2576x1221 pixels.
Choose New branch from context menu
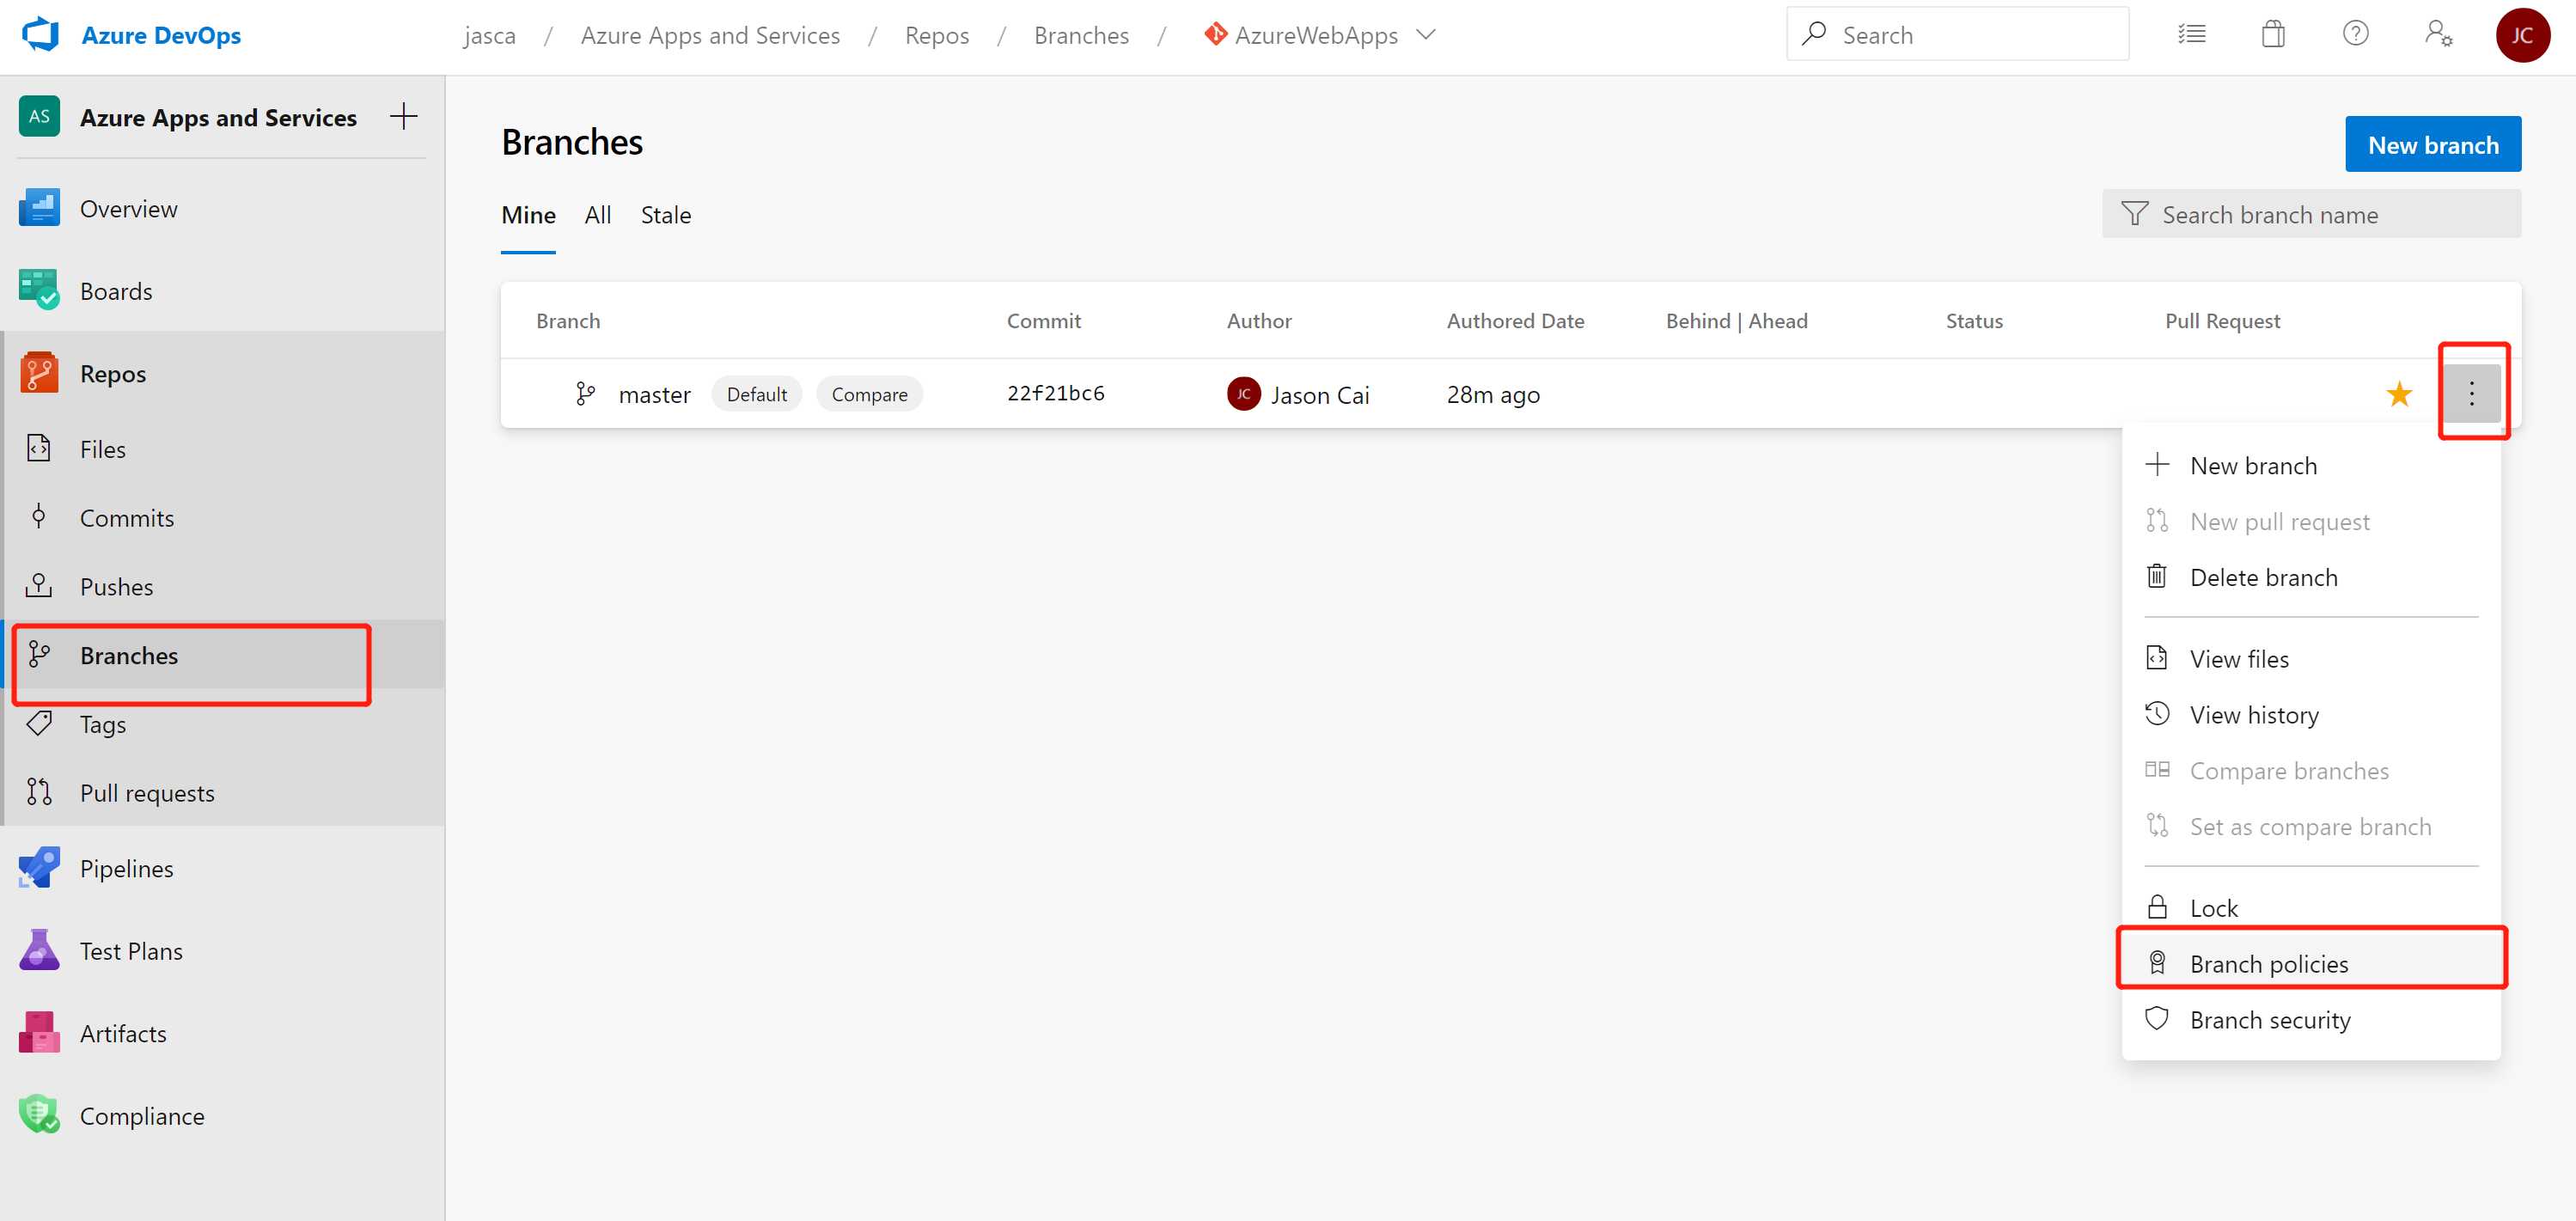[2311, 465]
